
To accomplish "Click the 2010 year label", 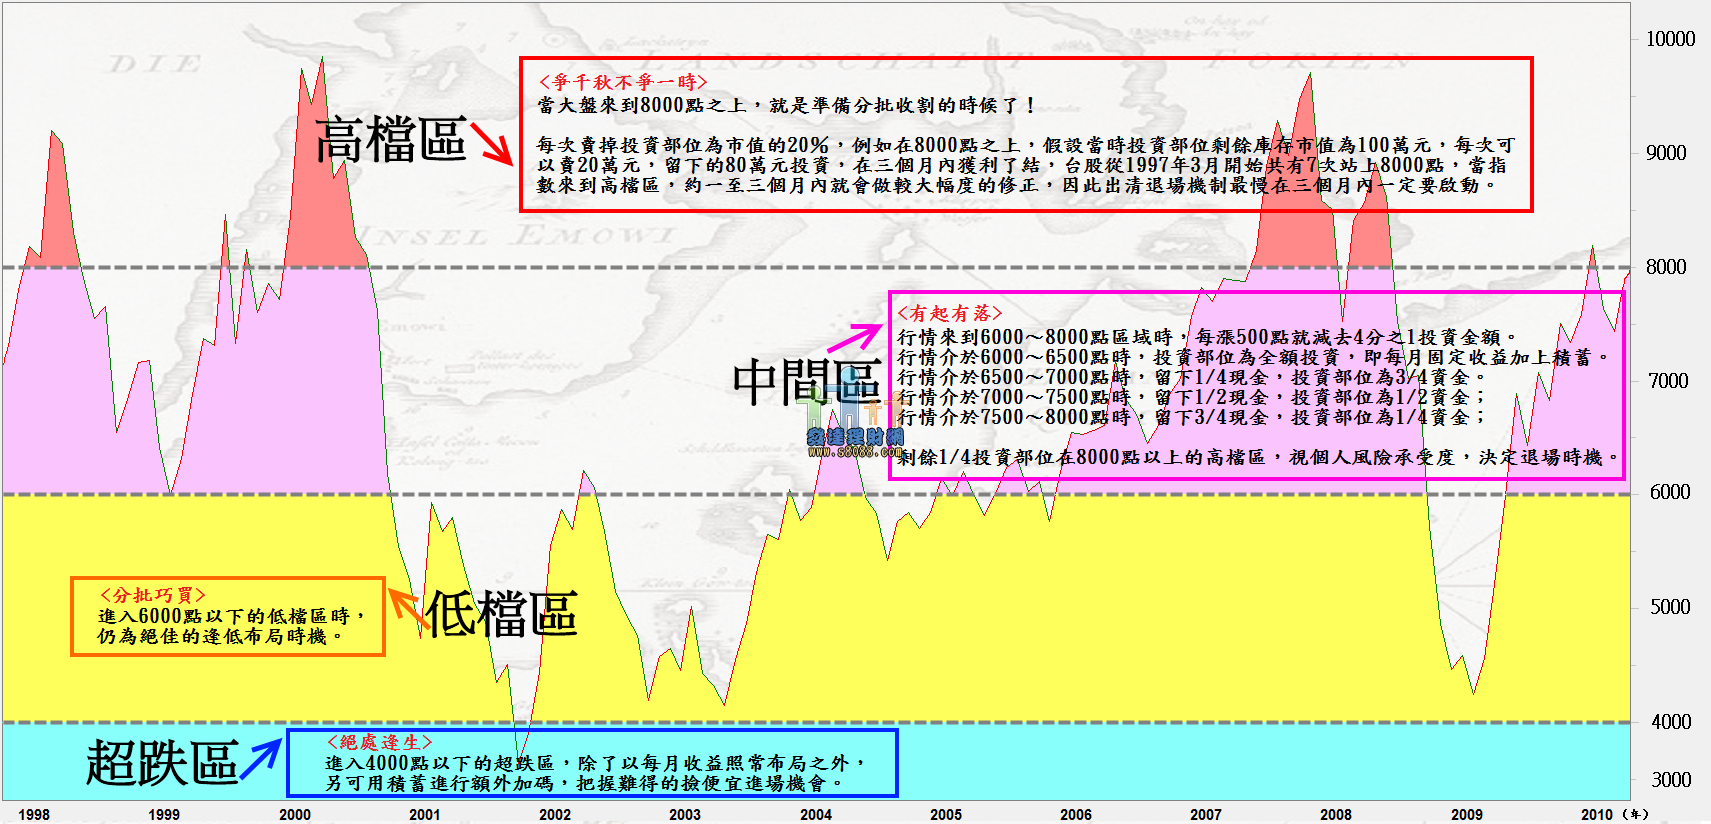I will tap(1597, 814).
